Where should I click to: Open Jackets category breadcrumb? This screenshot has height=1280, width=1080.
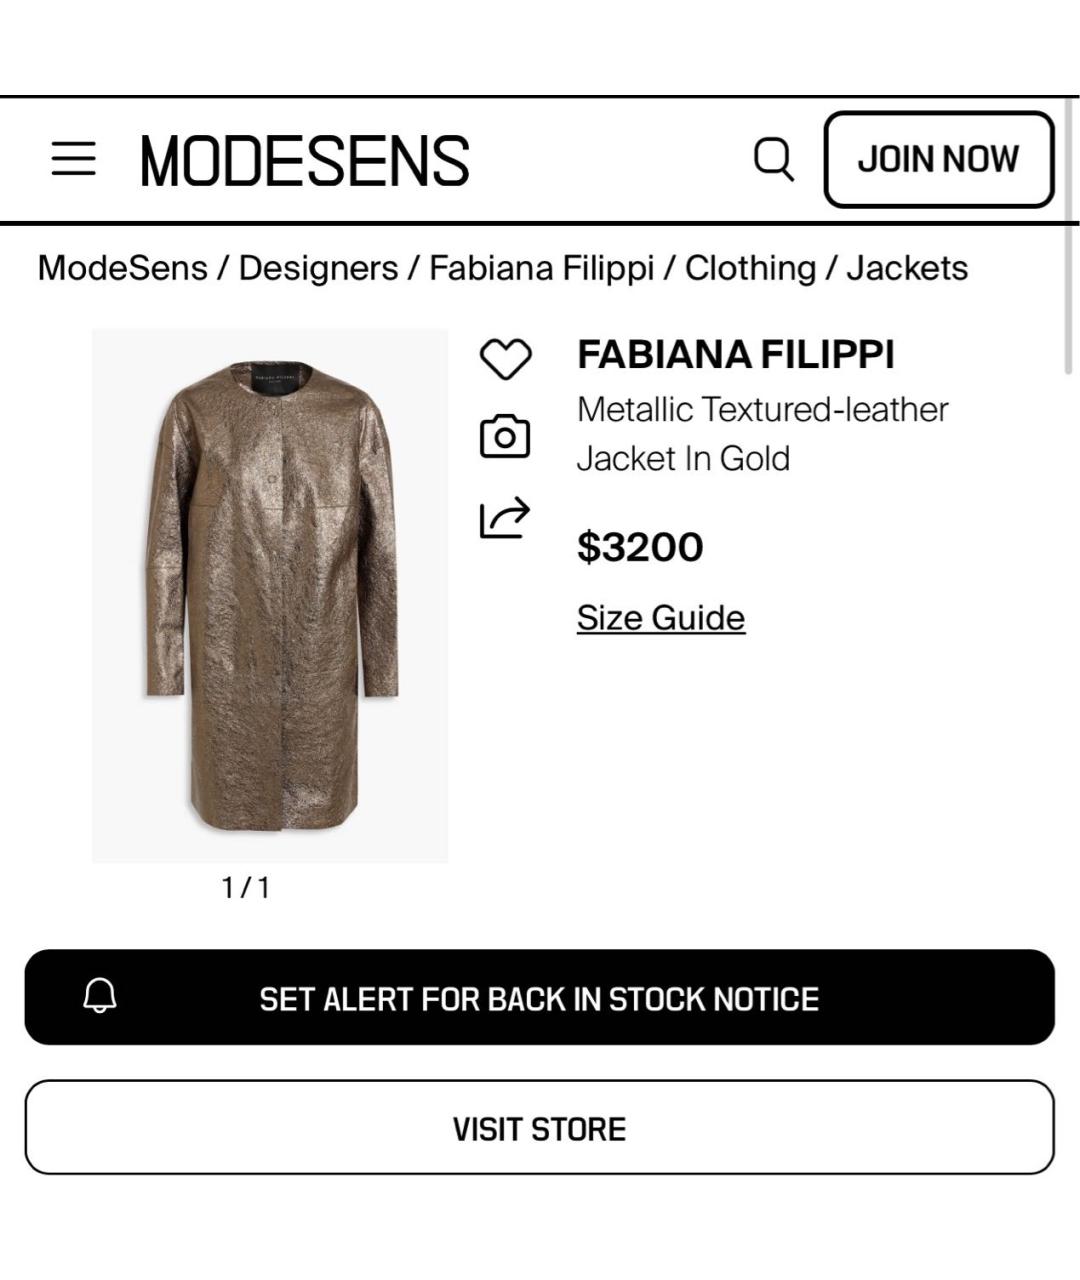[x=907, y=268]
